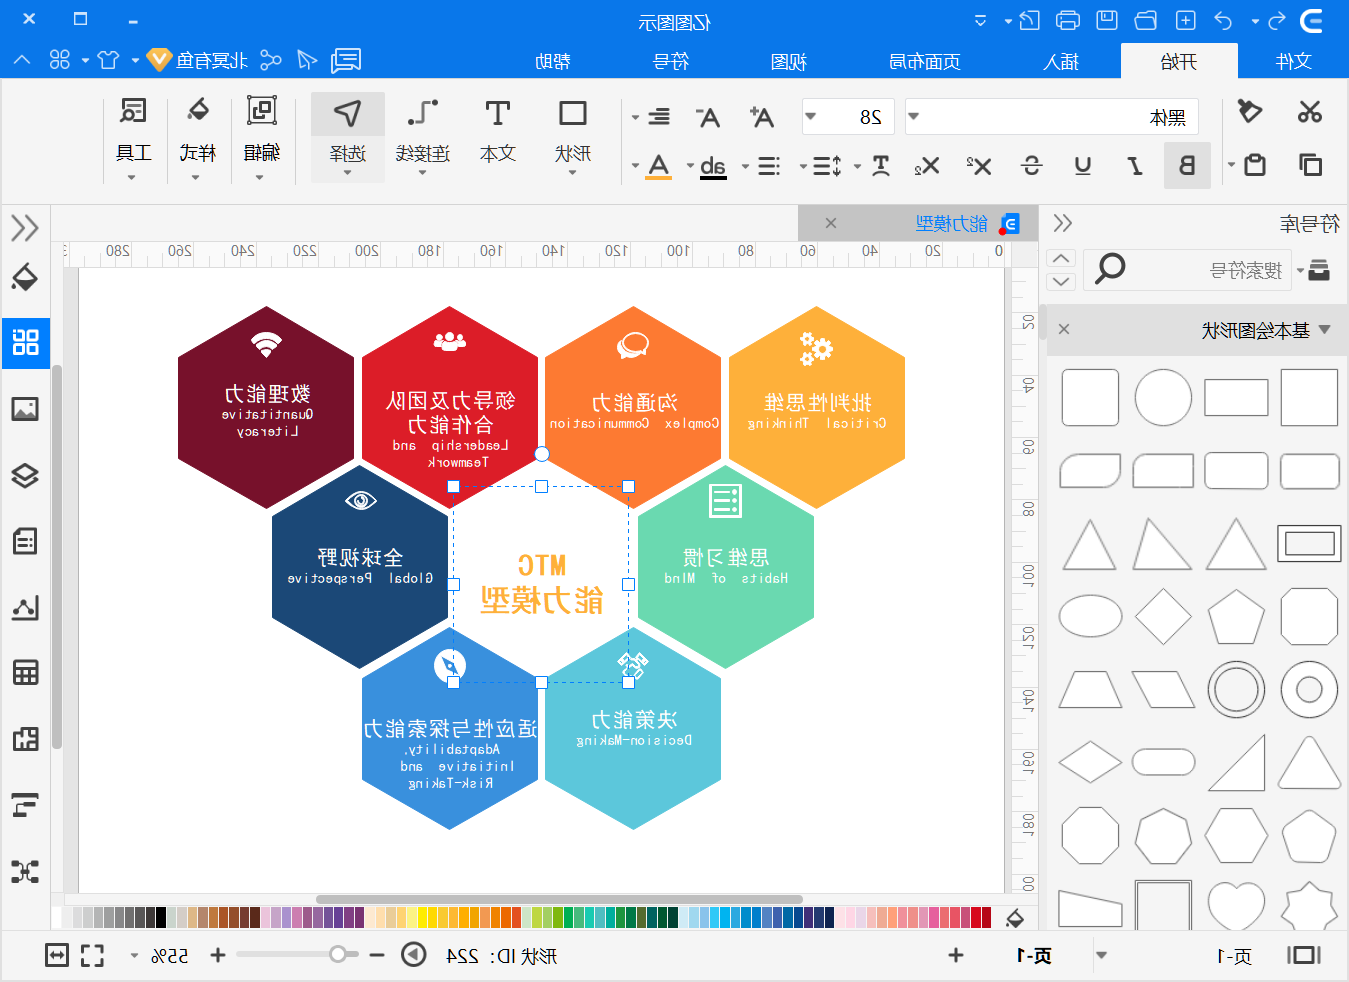Close the 基本绘图形状 library section

pyautogui.click(x=1064, y=329)
